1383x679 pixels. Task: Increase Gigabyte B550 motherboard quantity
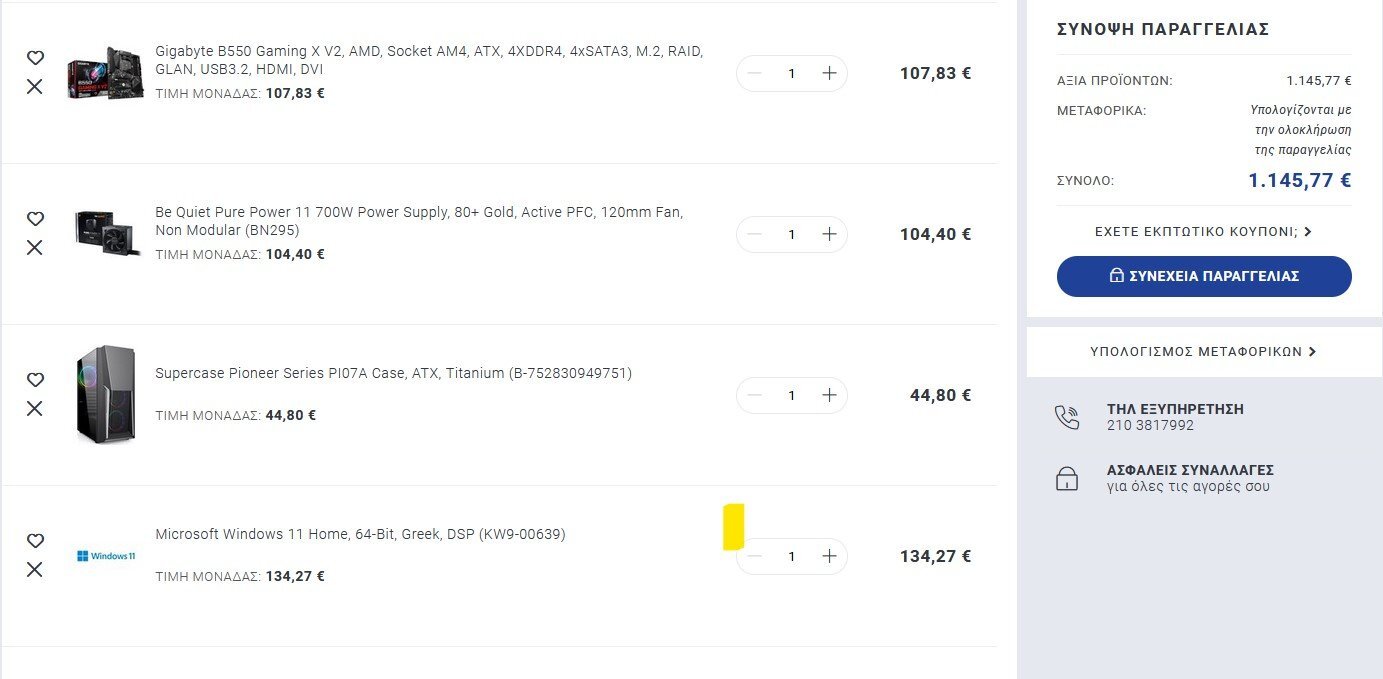pyautogui.click(x=829, y=73)
